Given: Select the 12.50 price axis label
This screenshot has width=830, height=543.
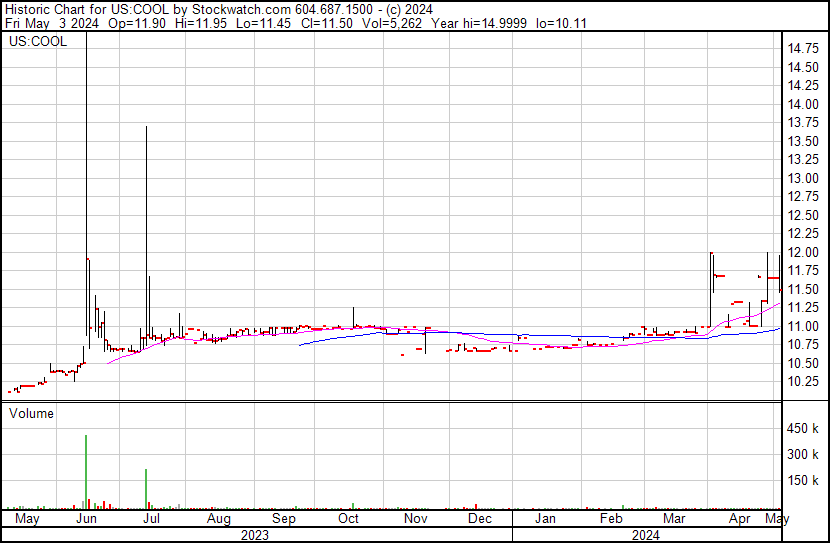Looking at the screenshot, I should tap(803, 215).
